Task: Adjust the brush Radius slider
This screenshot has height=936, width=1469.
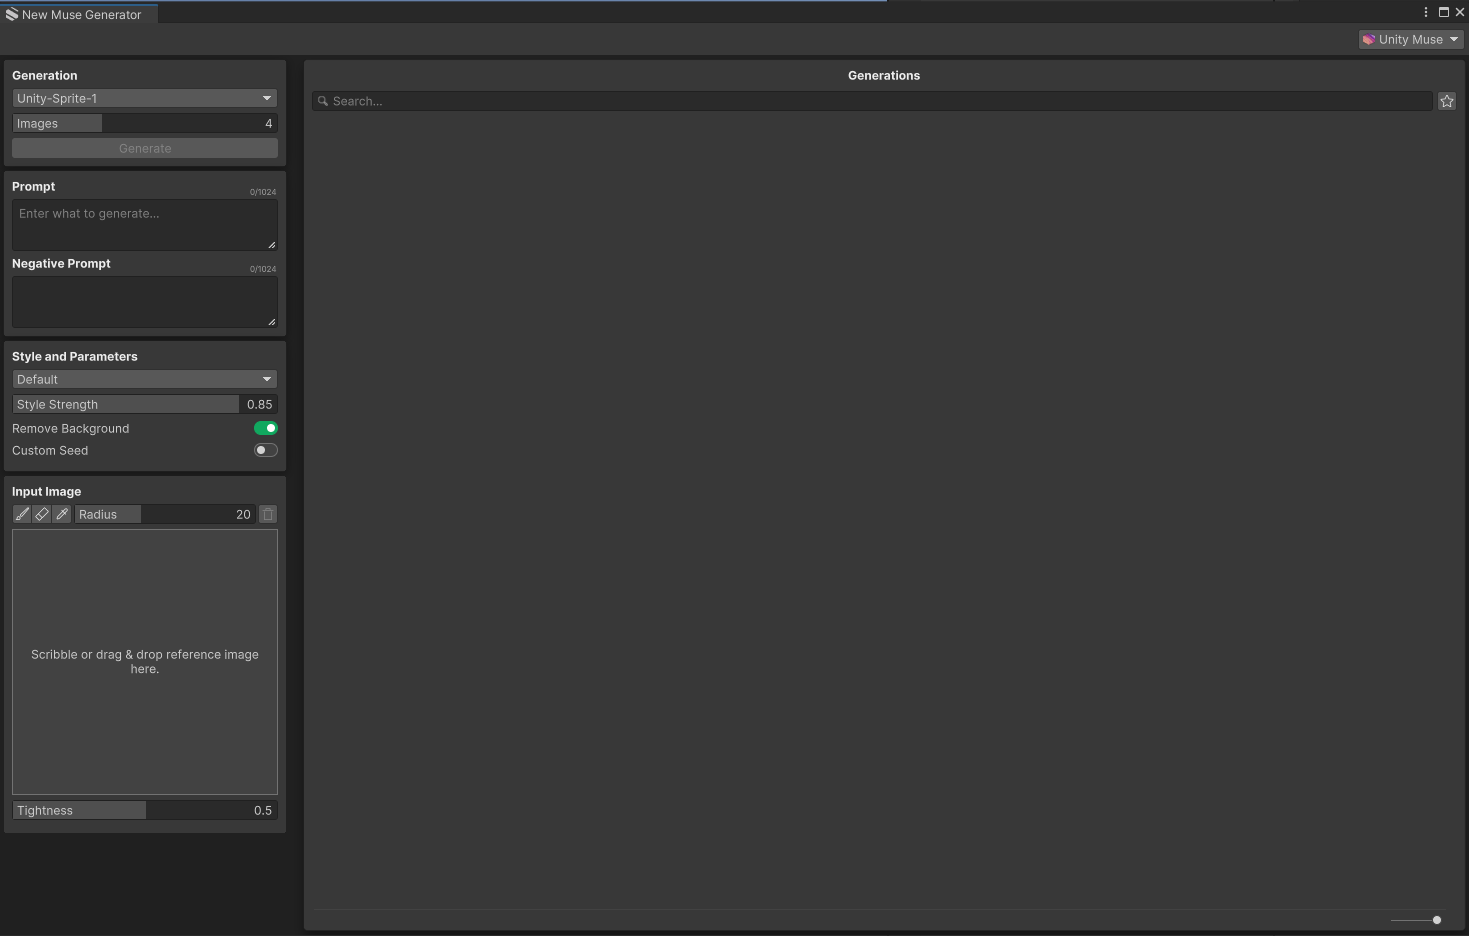Action: click(165, 514)
